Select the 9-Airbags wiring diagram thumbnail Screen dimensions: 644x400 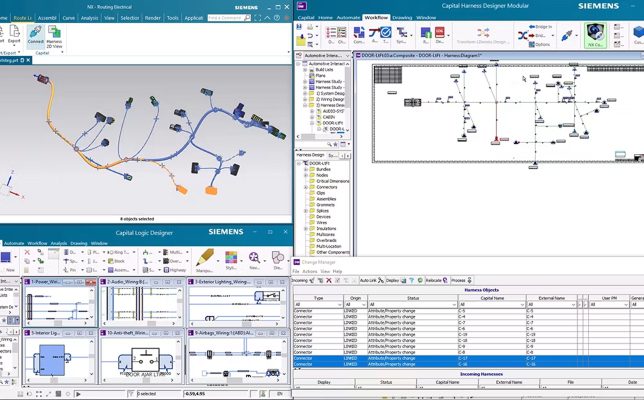point(236,356)
